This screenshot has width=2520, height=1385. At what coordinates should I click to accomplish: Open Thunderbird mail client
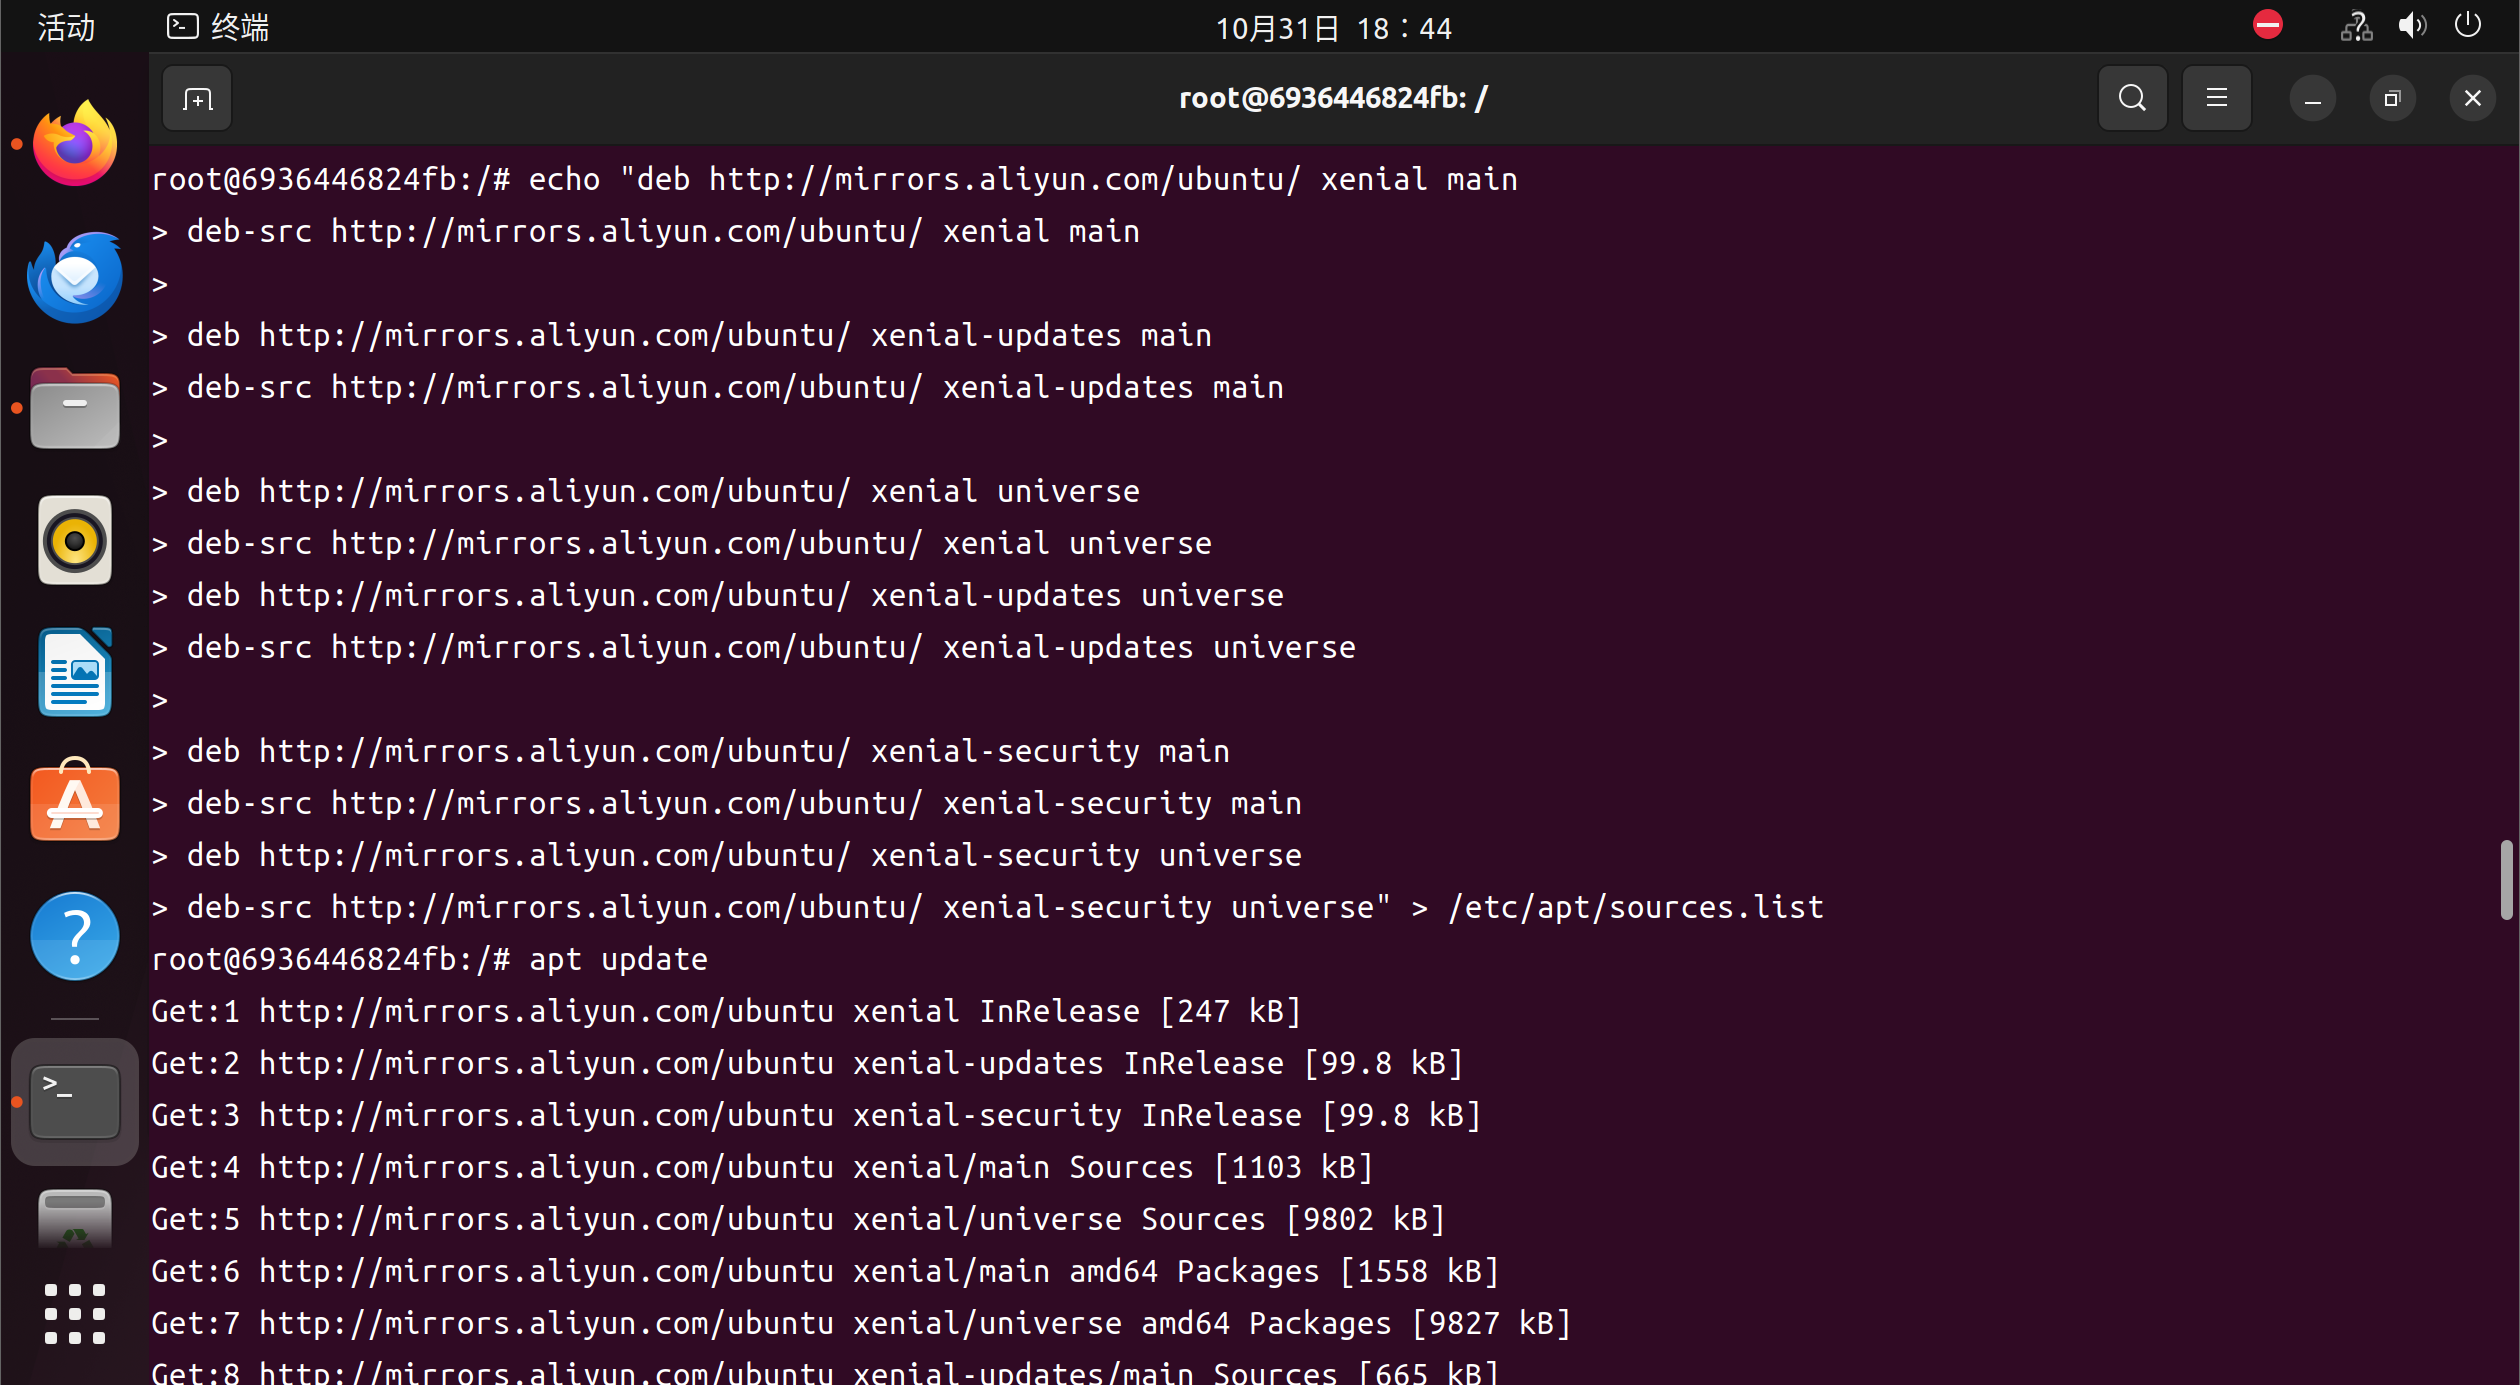[75, 277]
